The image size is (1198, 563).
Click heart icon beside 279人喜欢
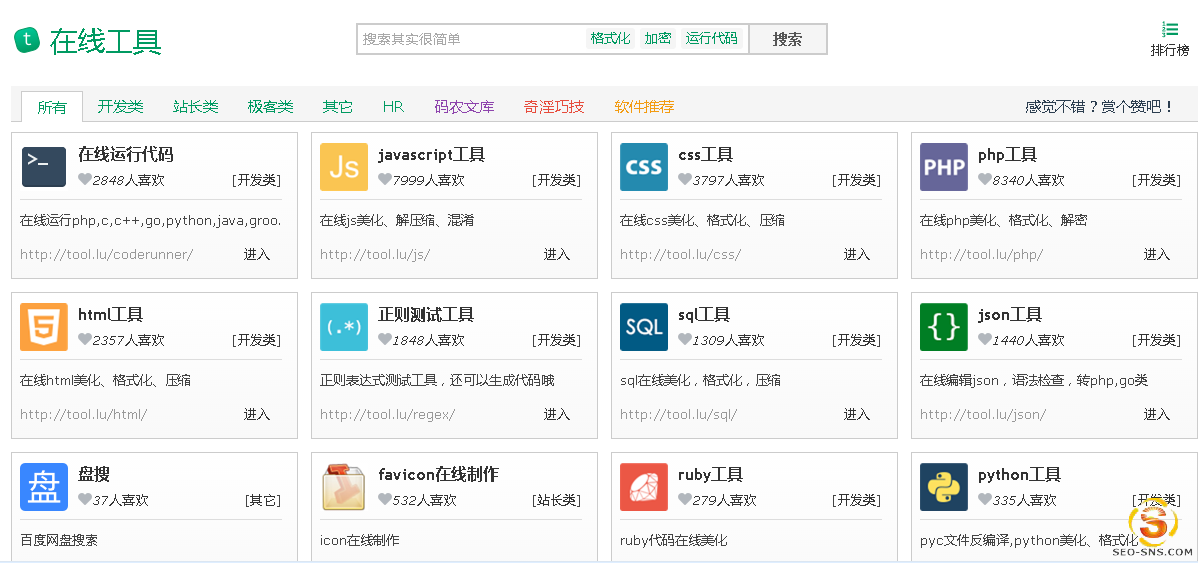(685, 500)
